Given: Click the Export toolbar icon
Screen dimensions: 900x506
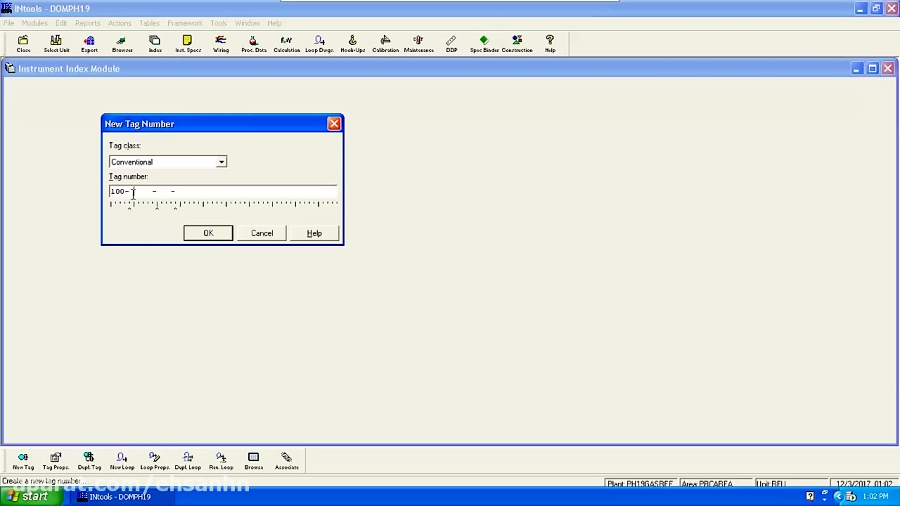Looking at the screenshot, I should pos(89,44).
